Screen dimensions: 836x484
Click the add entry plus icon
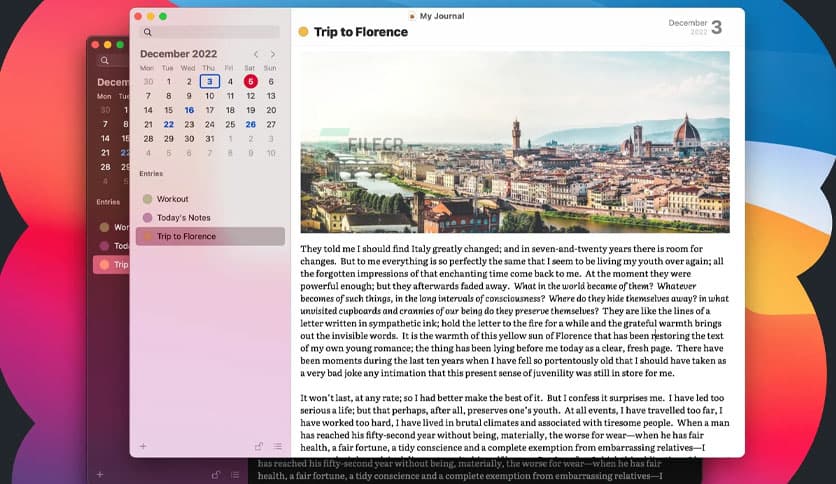click(143, 446)
